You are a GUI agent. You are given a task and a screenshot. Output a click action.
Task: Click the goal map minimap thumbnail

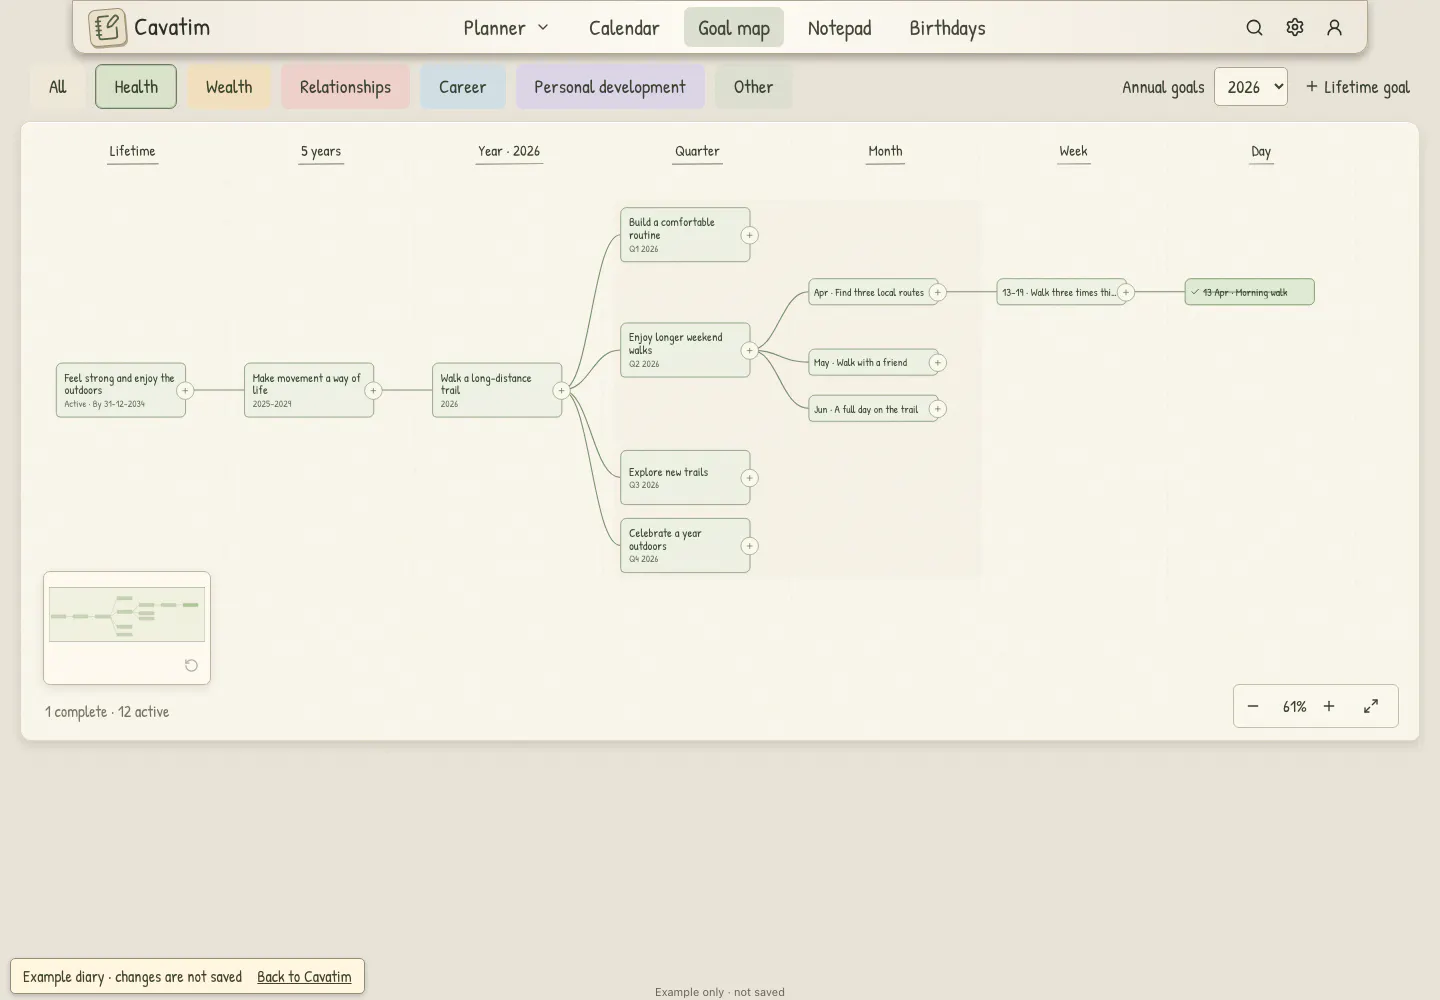click(127, 615)
